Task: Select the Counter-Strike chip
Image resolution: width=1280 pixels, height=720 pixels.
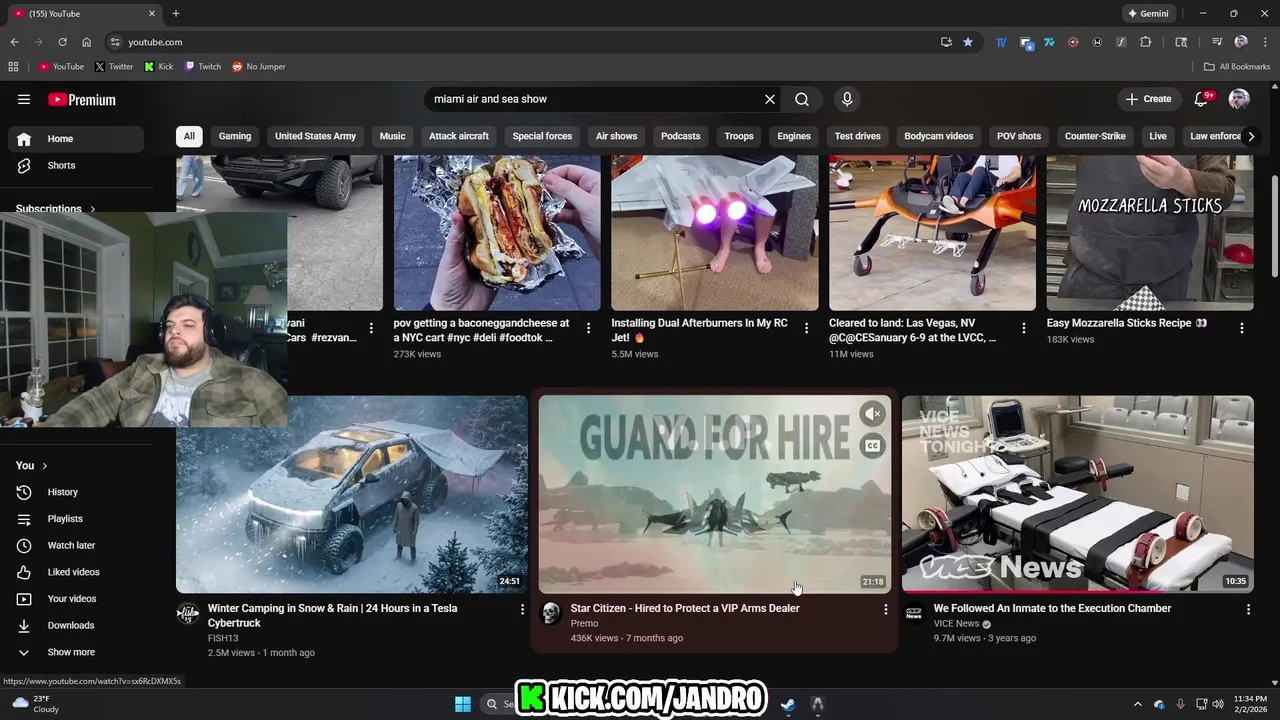Action: click(x=1095, y=136)
